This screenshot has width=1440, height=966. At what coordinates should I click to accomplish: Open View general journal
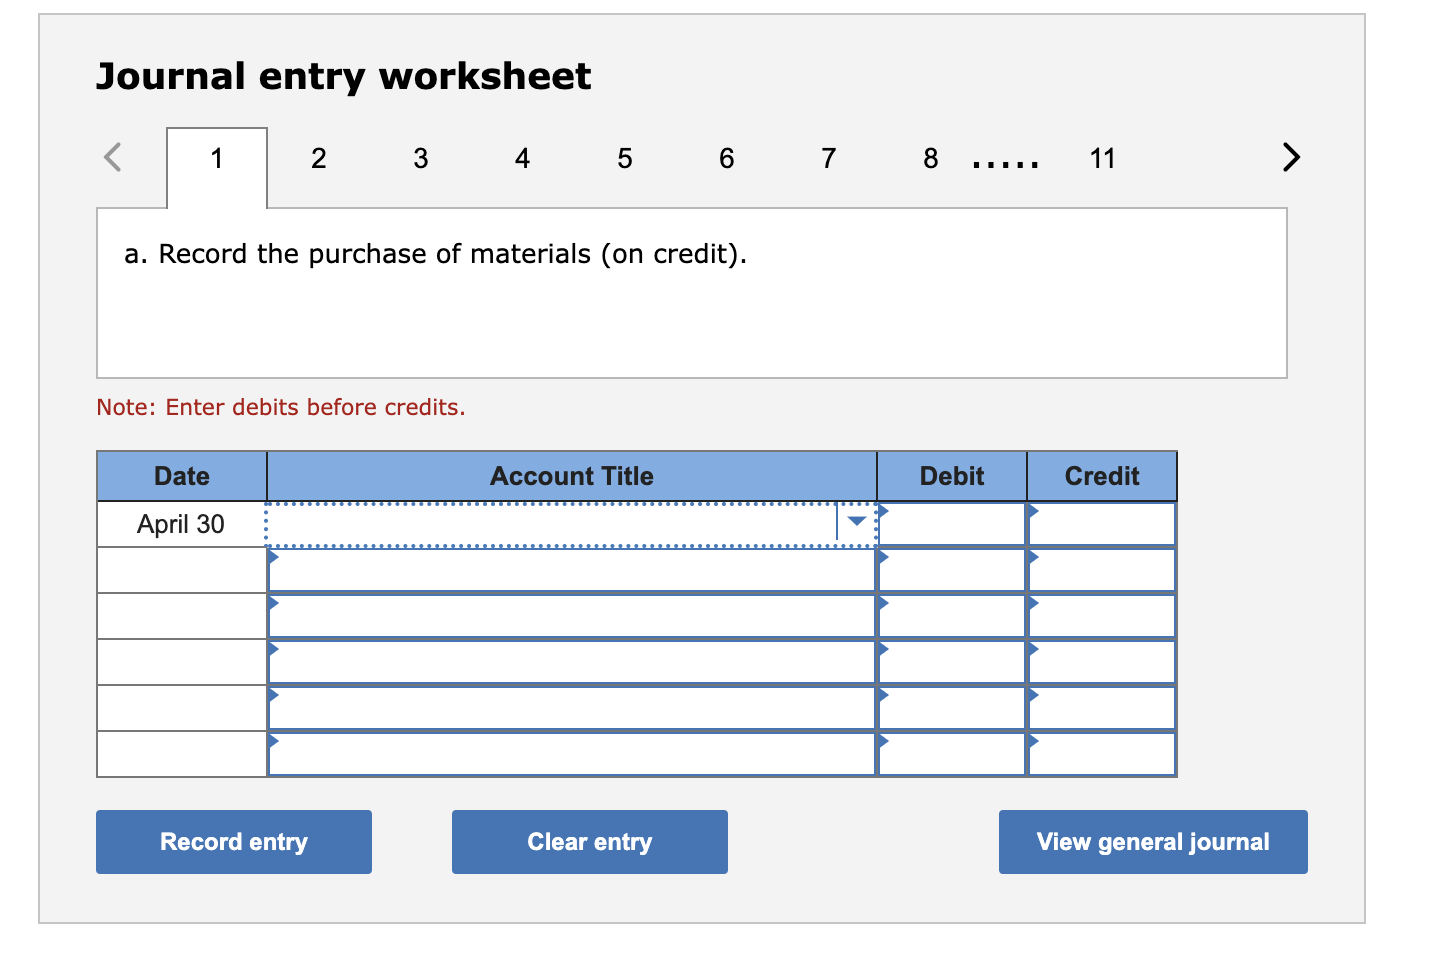1153,842
